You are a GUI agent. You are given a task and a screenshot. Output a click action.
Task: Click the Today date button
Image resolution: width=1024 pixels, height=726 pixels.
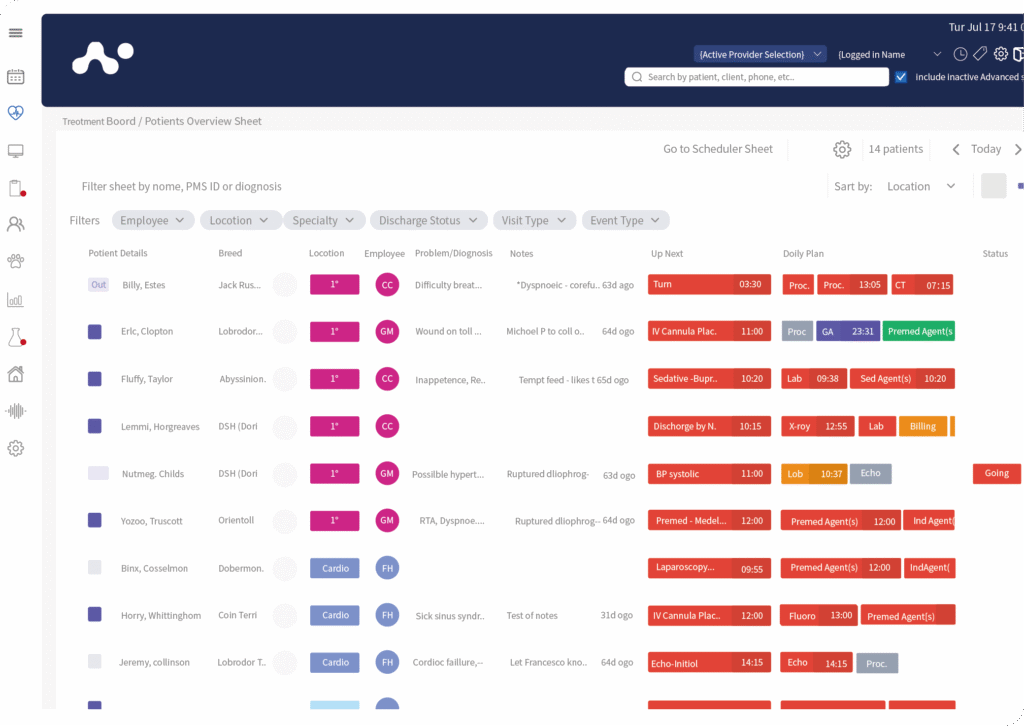pyautogui.click(x=985, y=149)
